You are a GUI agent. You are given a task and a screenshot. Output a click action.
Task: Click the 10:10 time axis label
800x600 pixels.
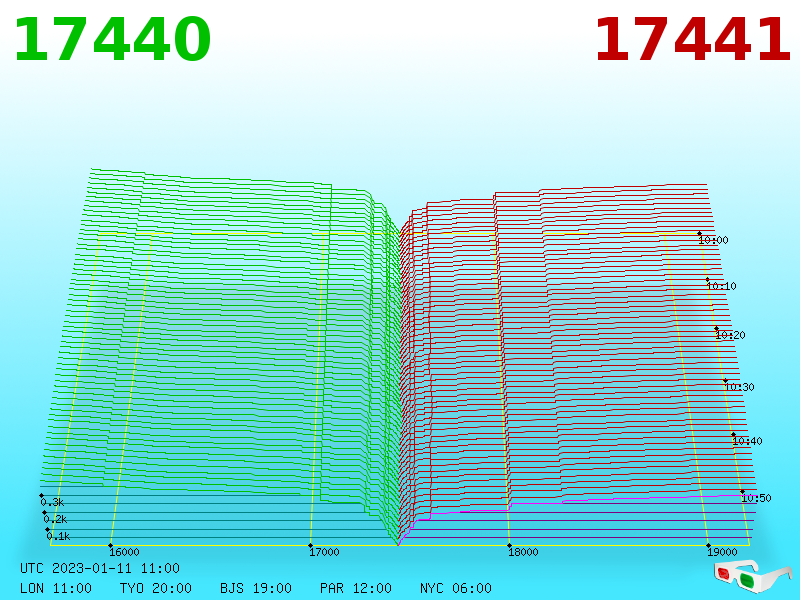[721, 286]
